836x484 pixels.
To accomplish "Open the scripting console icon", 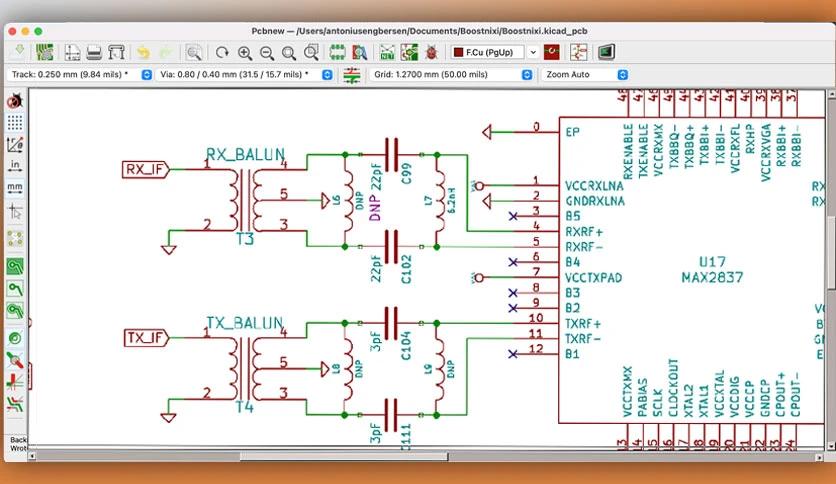I will pyautogui.click(x=606, y=52).
